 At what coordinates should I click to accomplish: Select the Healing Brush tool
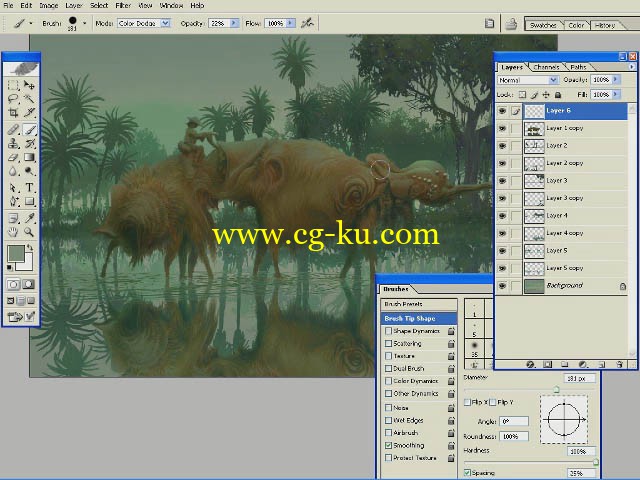point(13,130)
